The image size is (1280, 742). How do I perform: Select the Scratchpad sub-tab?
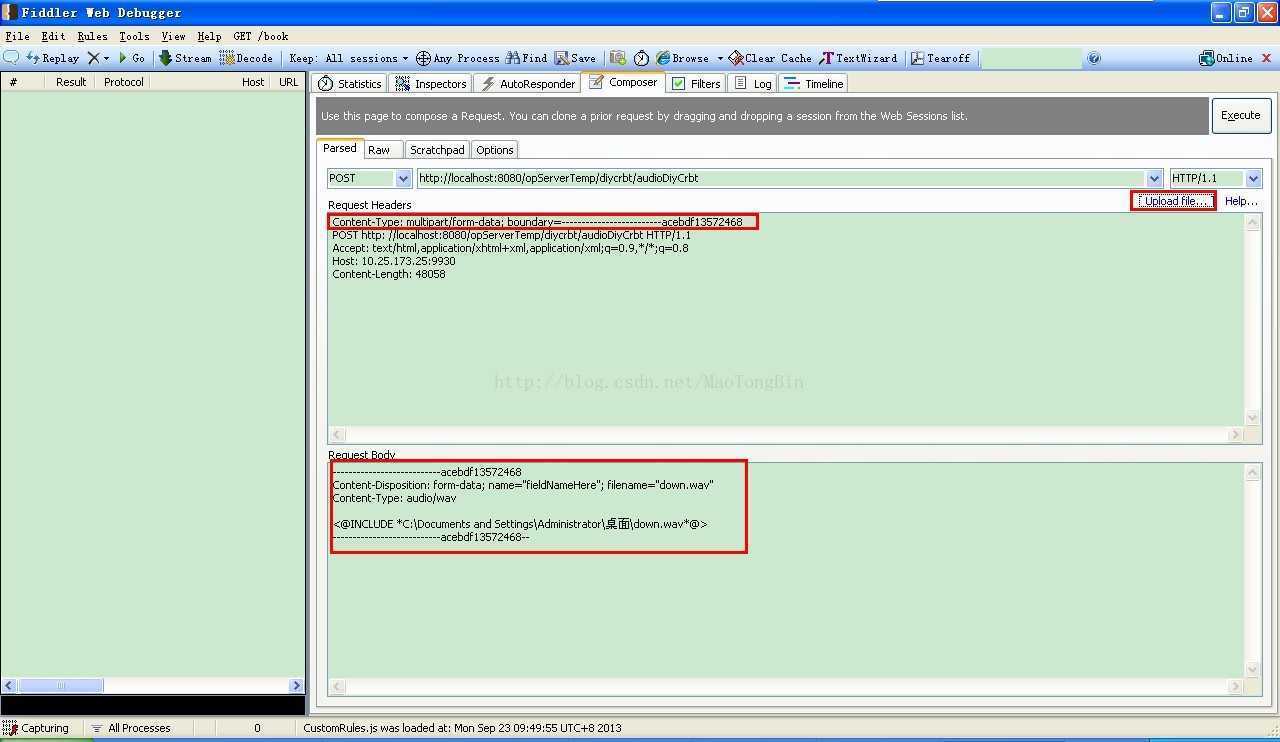[437, 150]
